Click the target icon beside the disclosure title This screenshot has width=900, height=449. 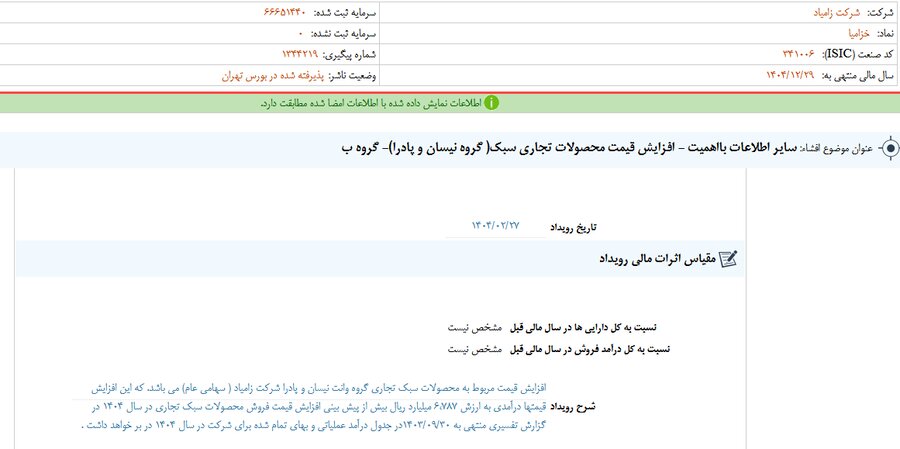[x=889, y=148]
